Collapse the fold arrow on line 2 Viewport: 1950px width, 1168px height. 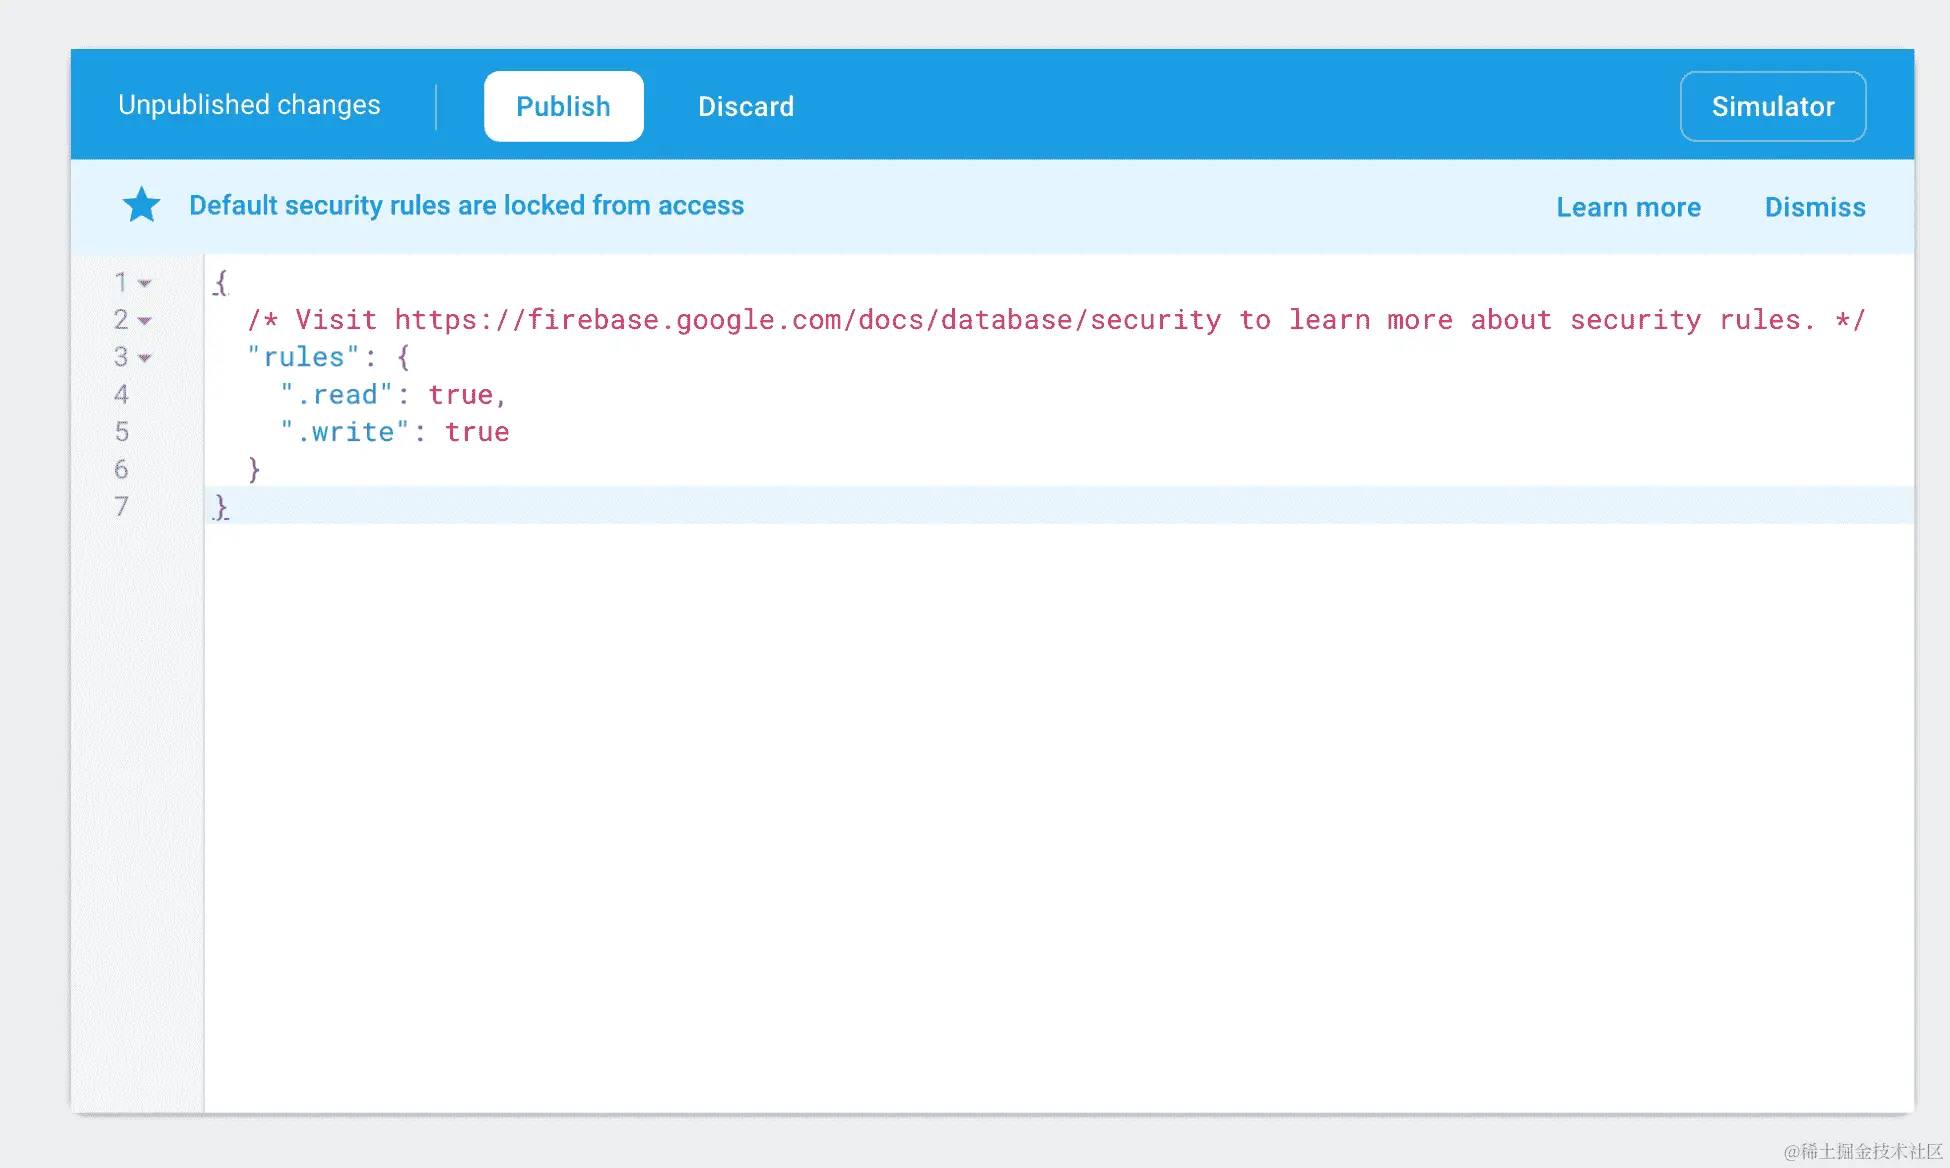(145, 321)
